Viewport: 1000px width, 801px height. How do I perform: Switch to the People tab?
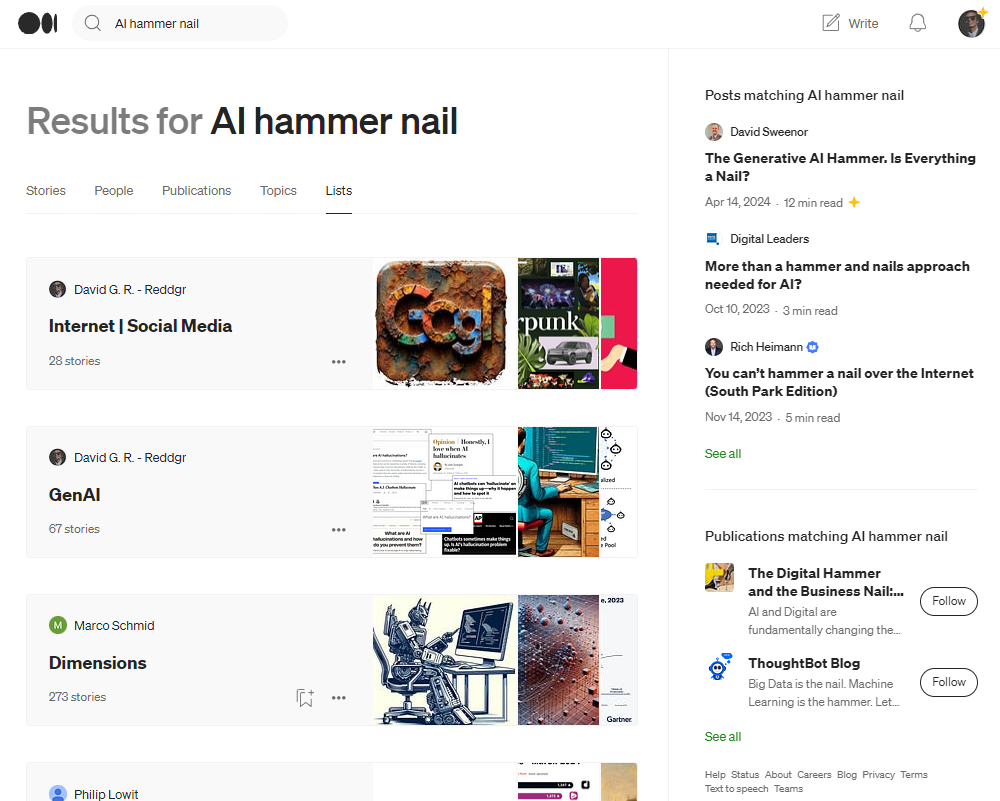click(113, 190)
